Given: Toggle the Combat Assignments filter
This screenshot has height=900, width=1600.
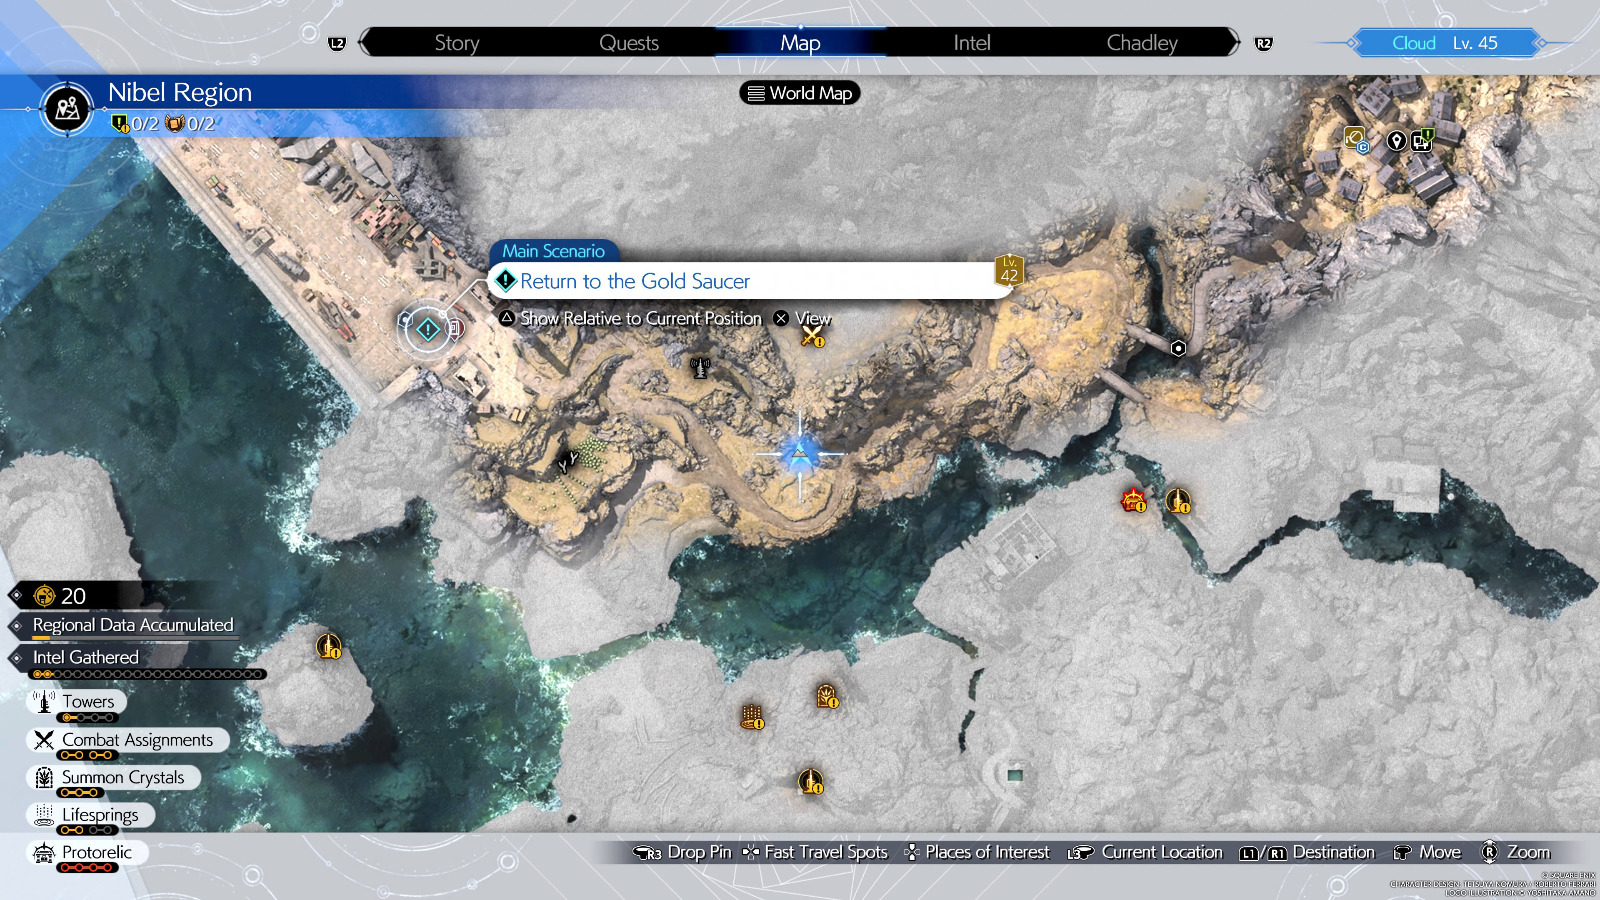Looking at the screenshot, I should (x=127, y=740).
